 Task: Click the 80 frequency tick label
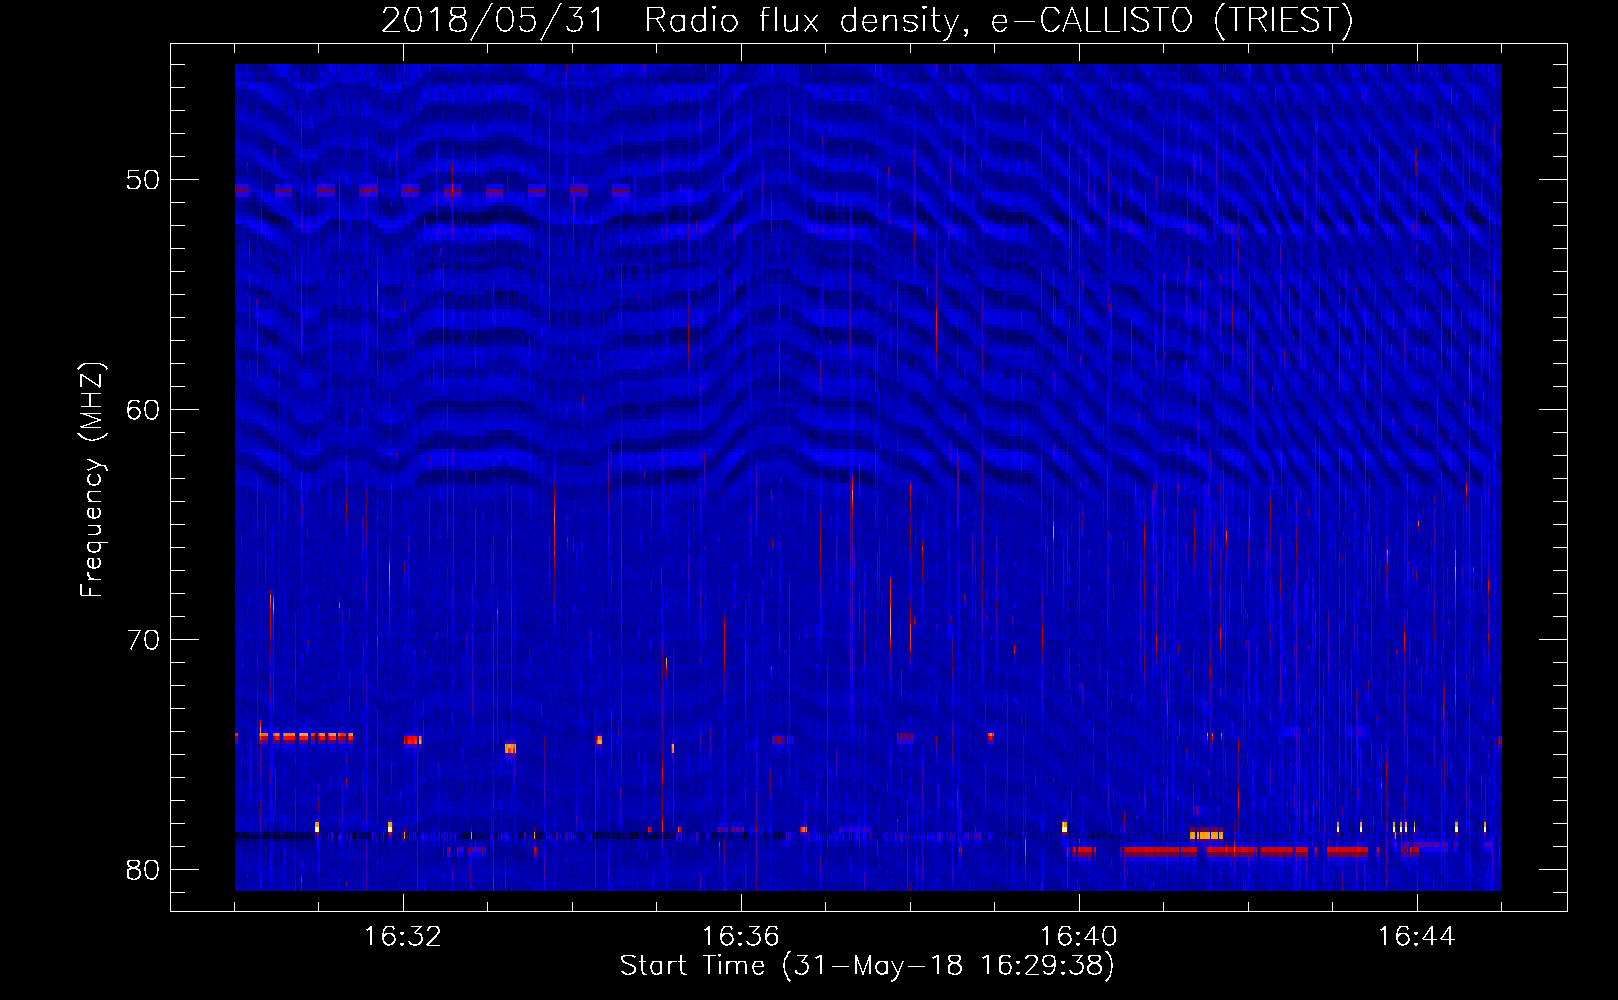tap(143, 870)
